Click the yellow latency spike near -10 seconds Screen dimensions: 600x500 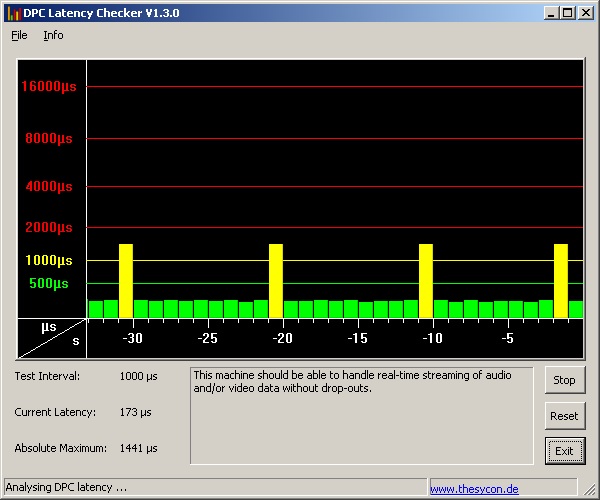coord(426,281)
